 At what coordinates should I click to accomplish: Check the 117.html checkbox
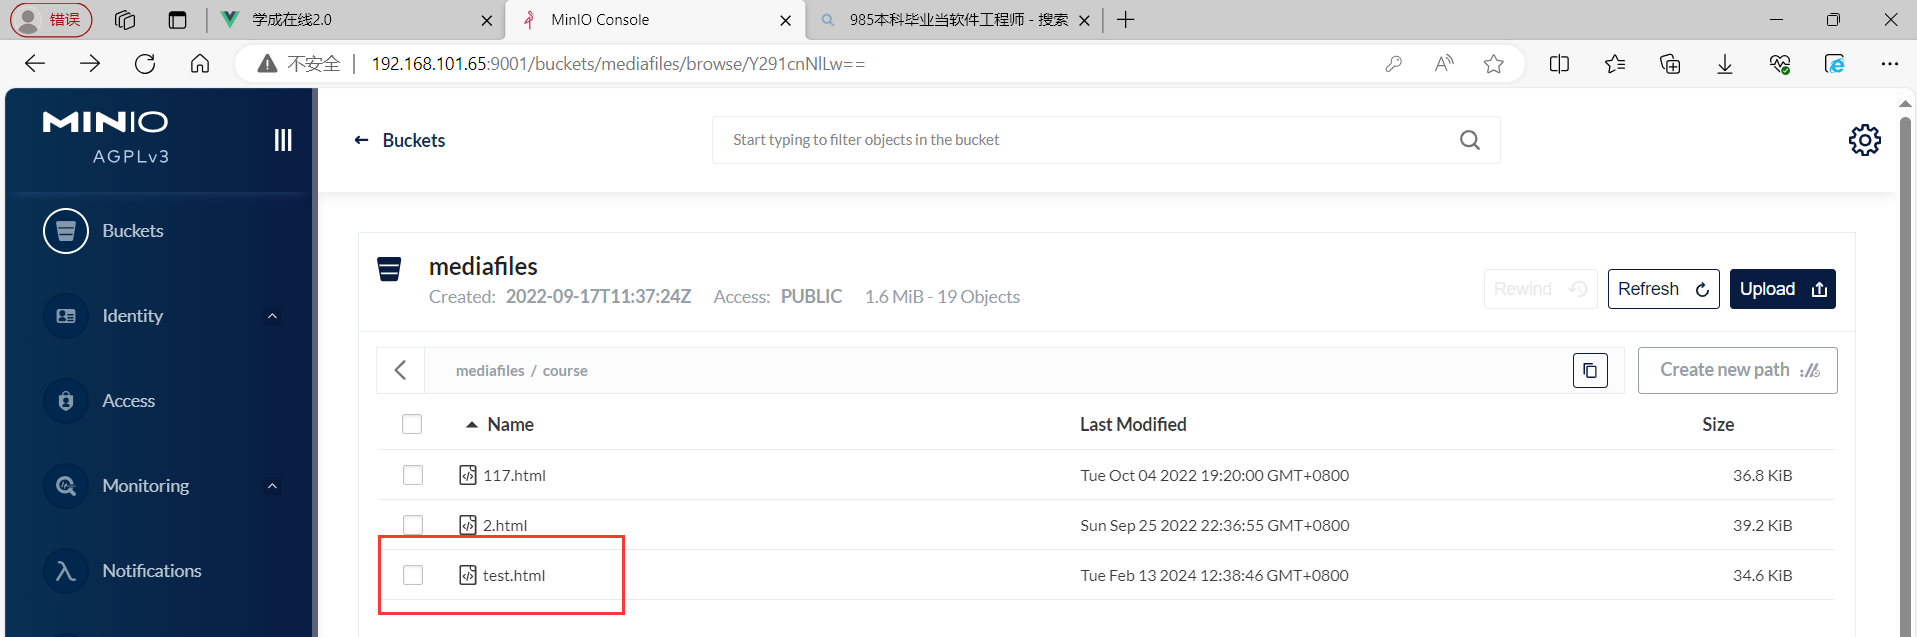(x=413, y=475)
